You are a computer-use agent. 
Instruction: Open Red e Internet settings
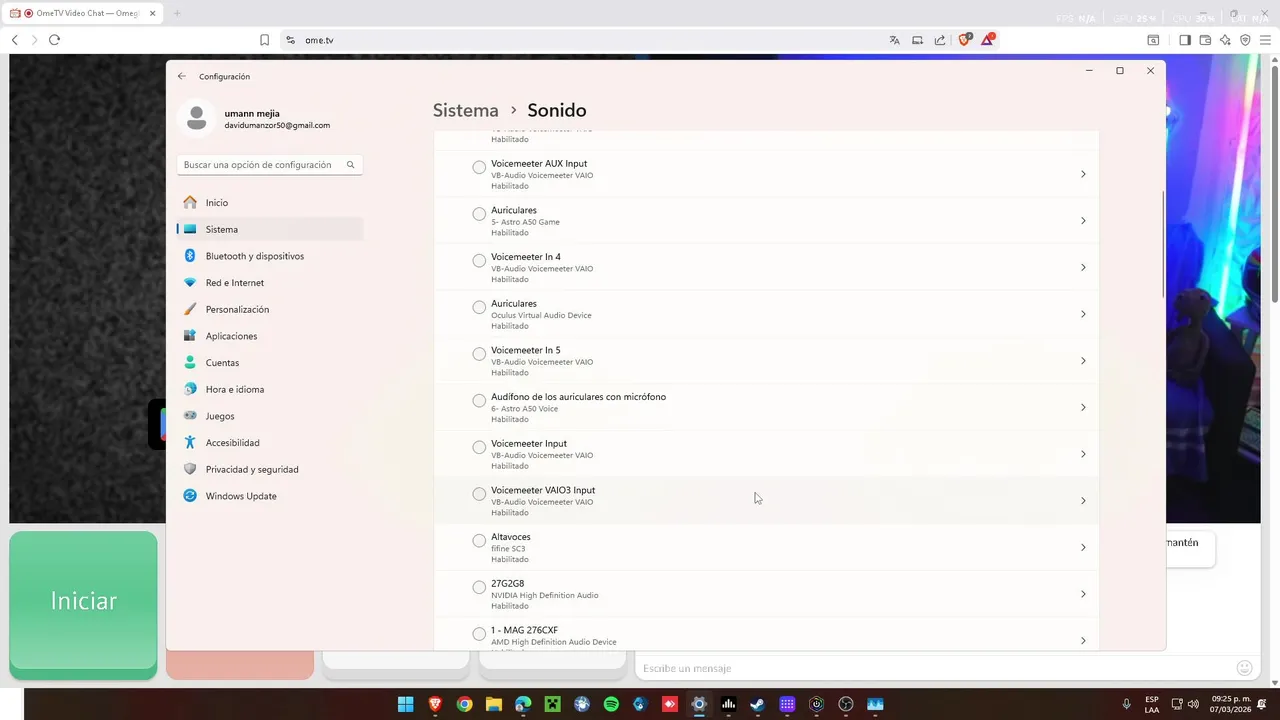pos(270,283)
